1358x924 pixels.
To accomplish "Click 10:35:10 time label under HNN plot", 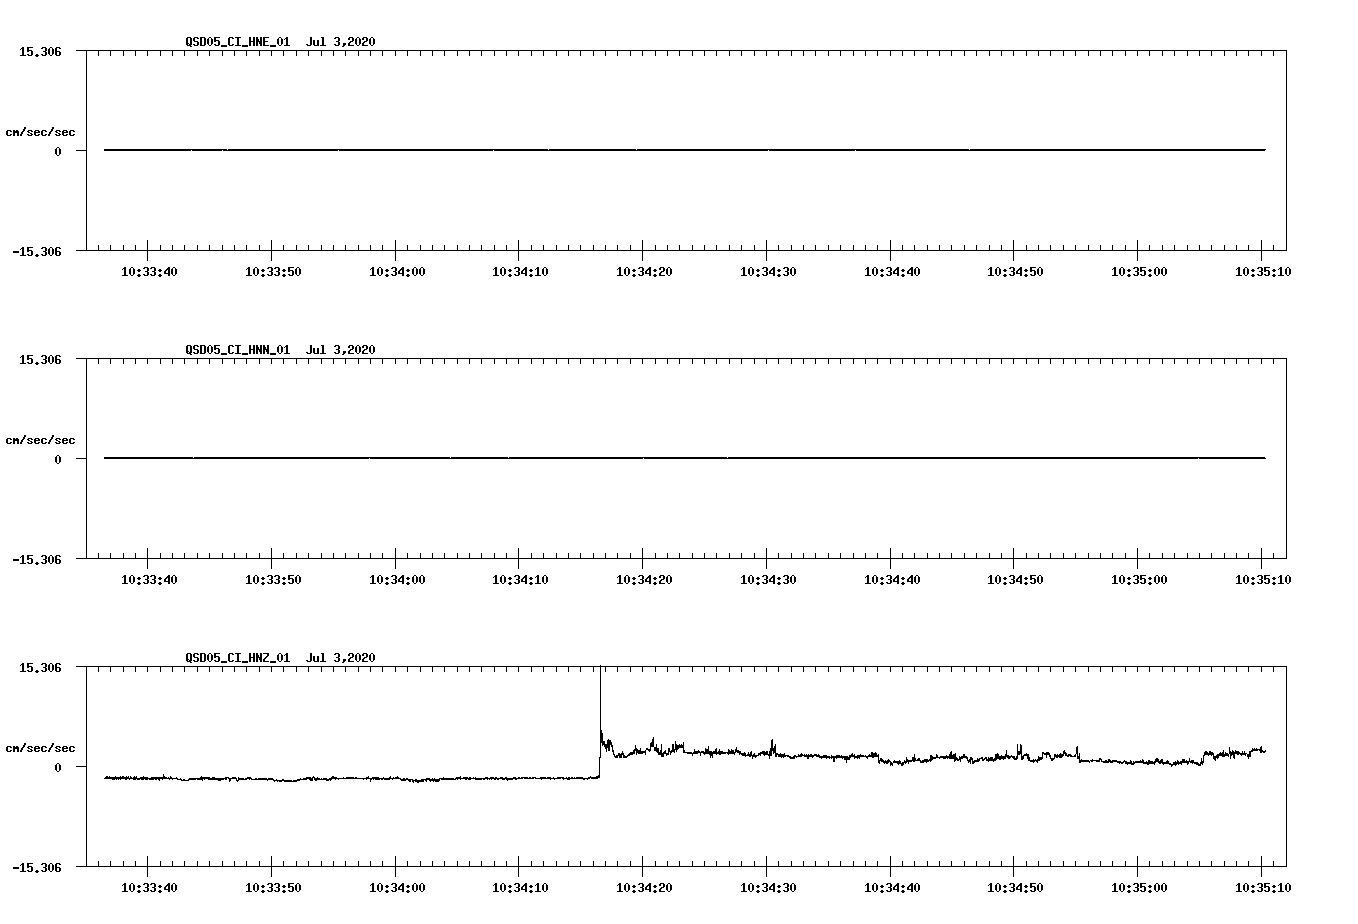I will (x=1262, y=580).
